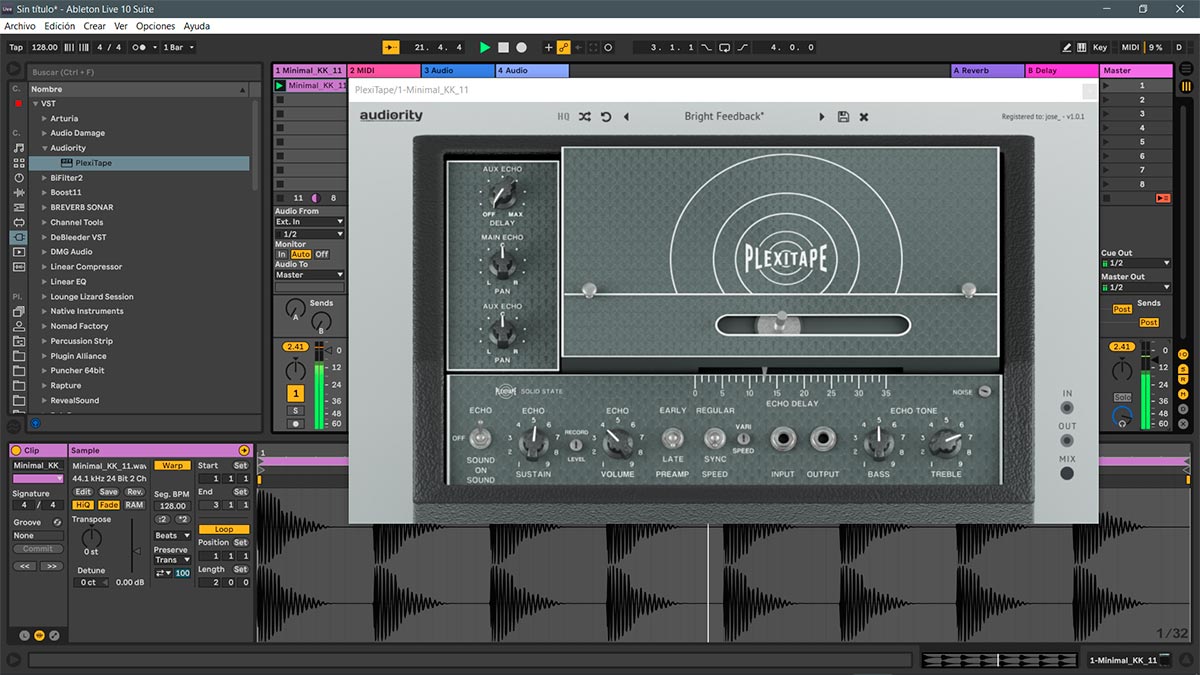
Task: Stop playback in Ableton transport
Action: tap(504, 47)
